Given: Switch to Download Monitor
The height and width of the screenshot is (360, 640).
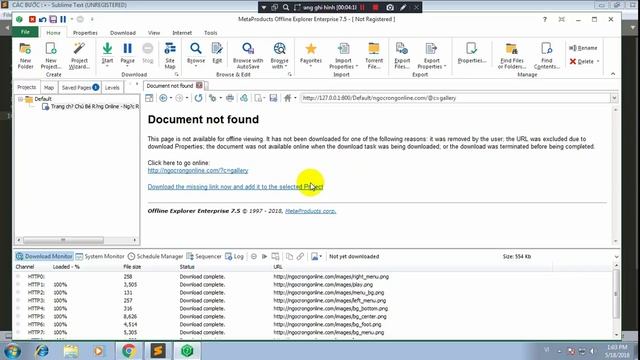Looking at the screenshot, I should (44, 256).
